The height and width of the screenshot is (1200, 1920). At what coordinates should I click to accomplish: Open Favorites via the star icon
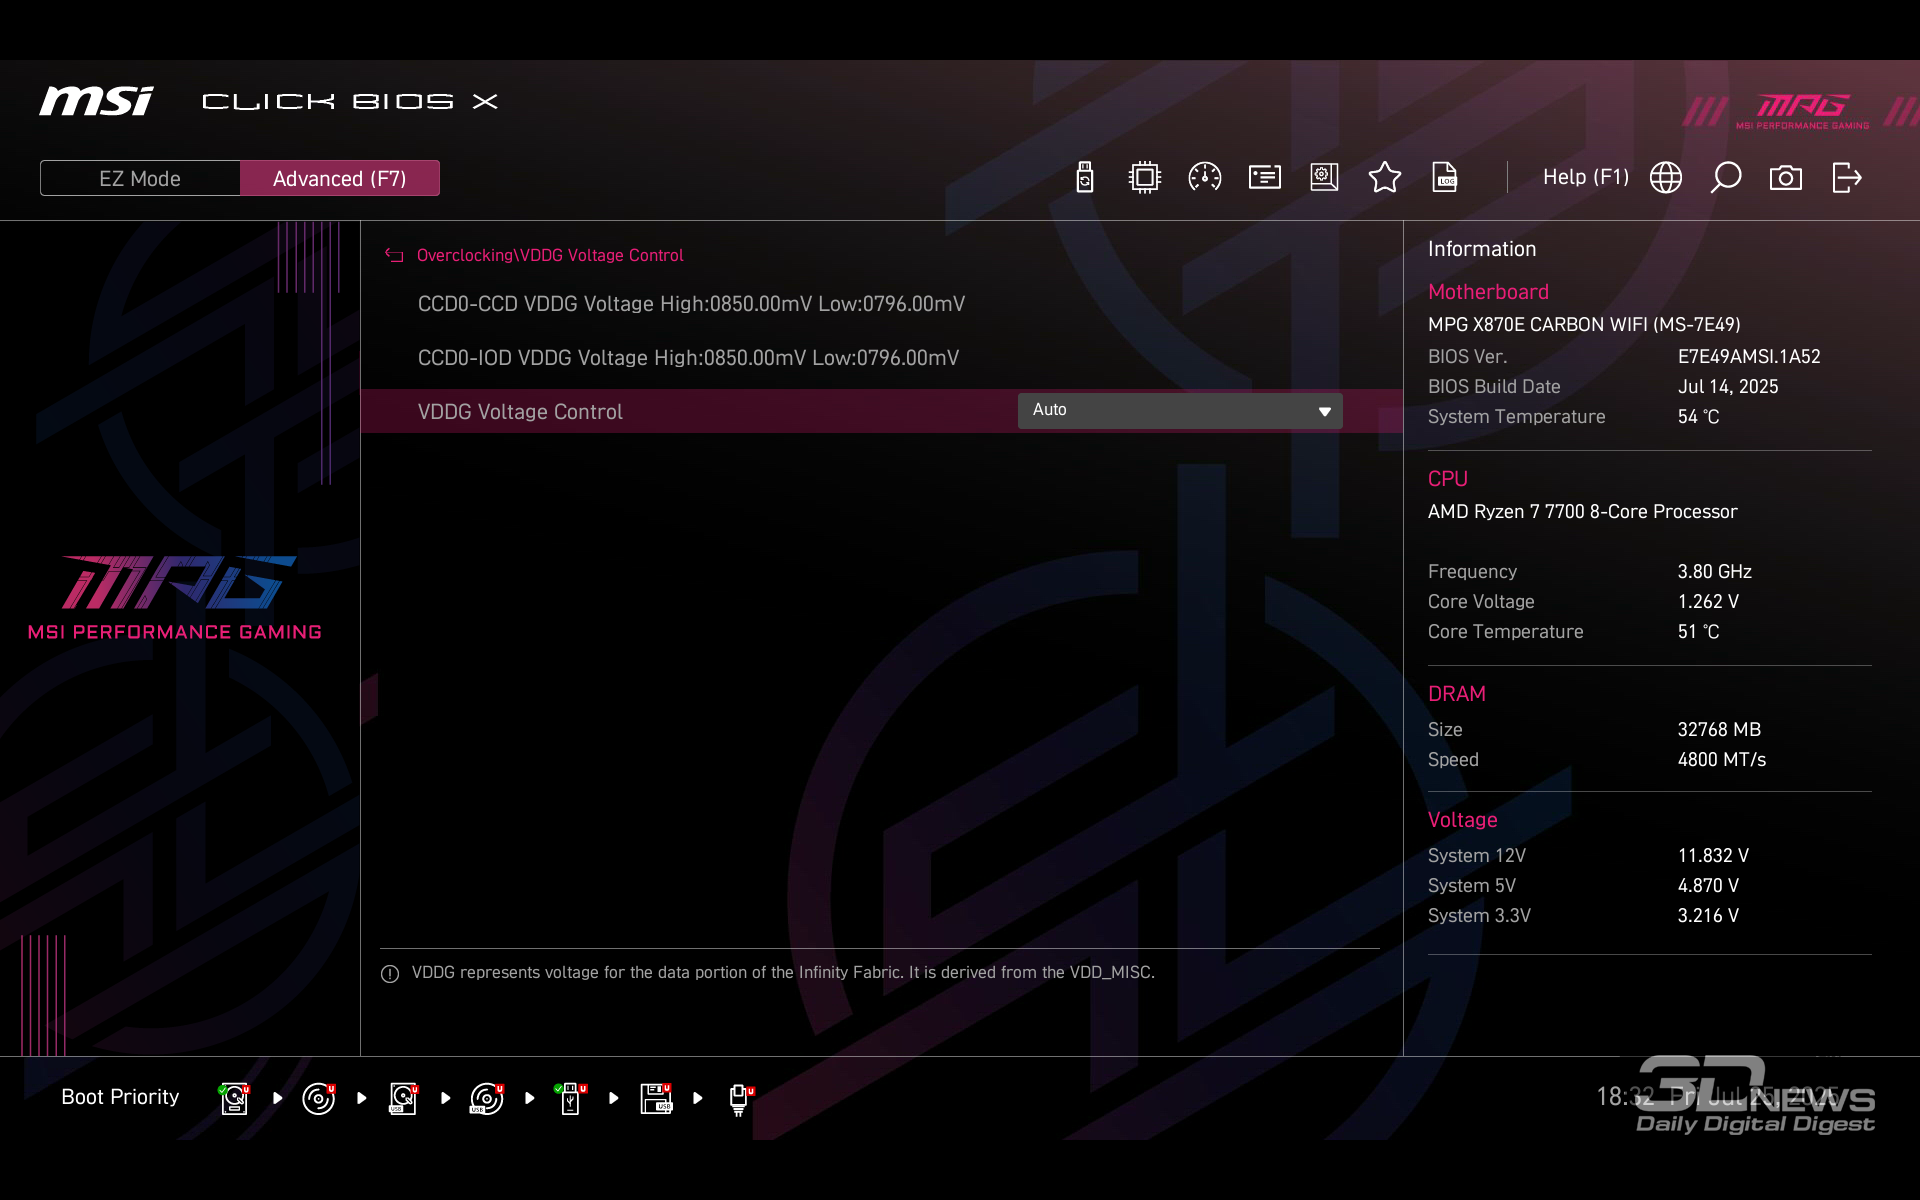[x=1385, y=177]
